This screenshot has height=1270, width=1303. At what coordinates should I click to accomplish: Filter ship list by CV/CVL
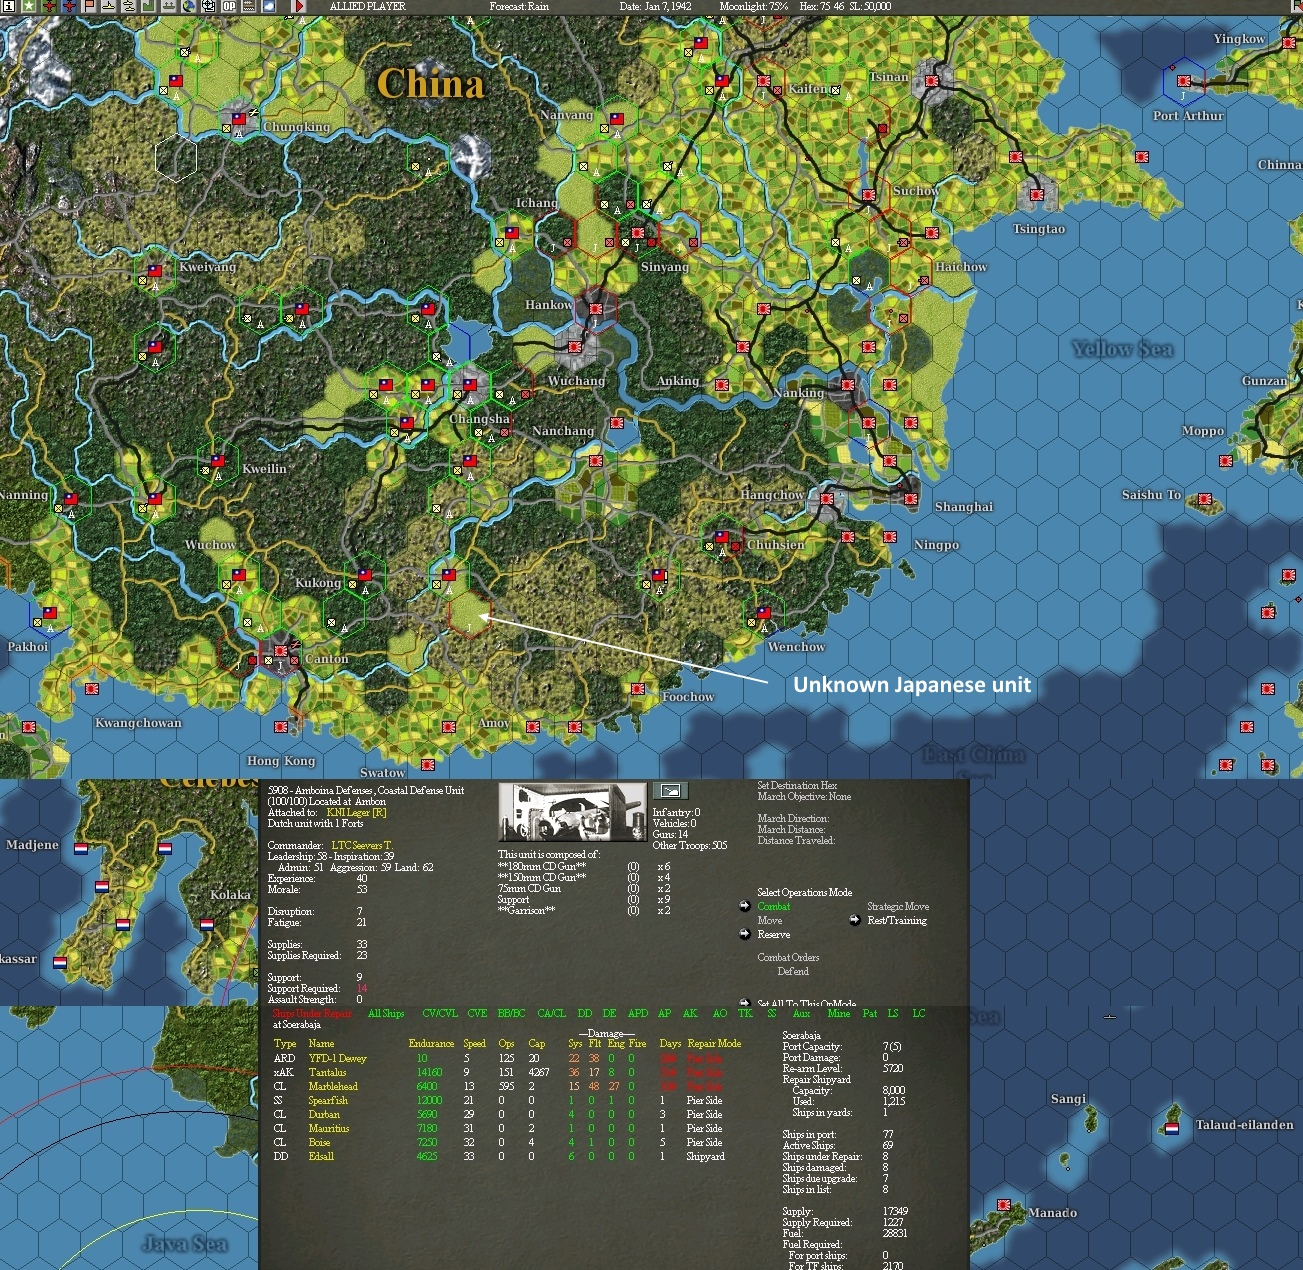tap(439, 1013)
